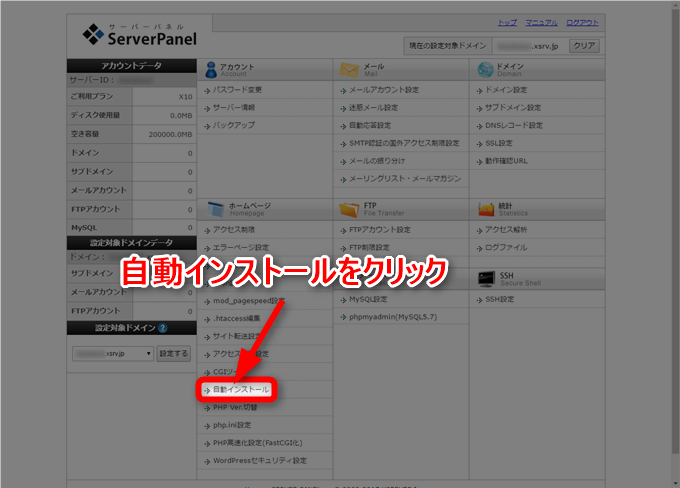Viewport: 680px width, 488px height.
Task: Open MySQL設定
Action: click(x=368, y=299)
